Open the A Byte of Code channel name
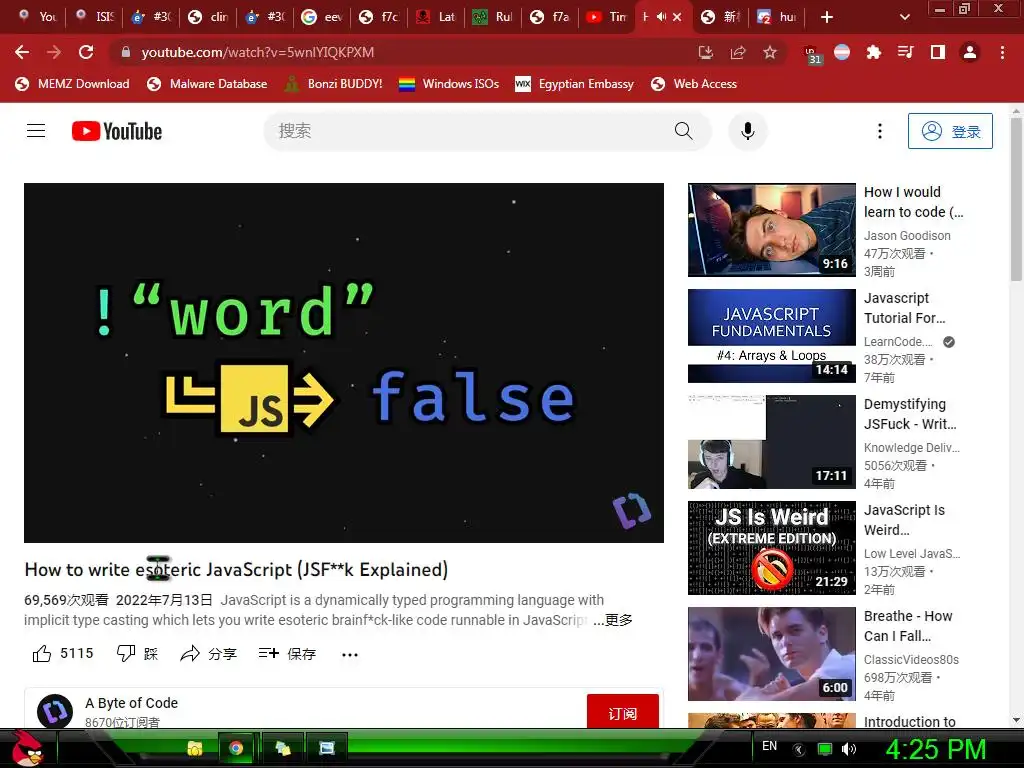The width and height of the screenshot is (1024, 768). point(131,703)
